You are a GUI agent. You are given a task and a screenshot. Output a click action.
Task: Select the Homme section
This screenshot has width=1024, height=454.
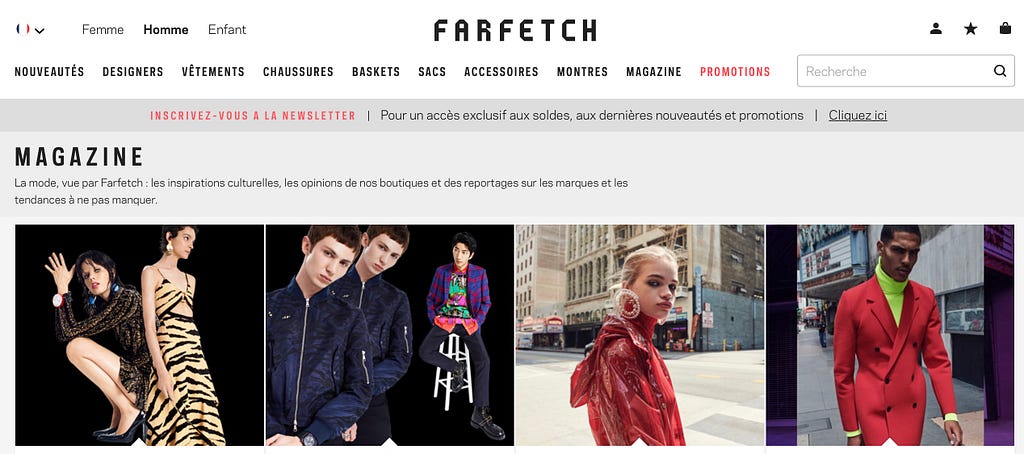[166, 29]
